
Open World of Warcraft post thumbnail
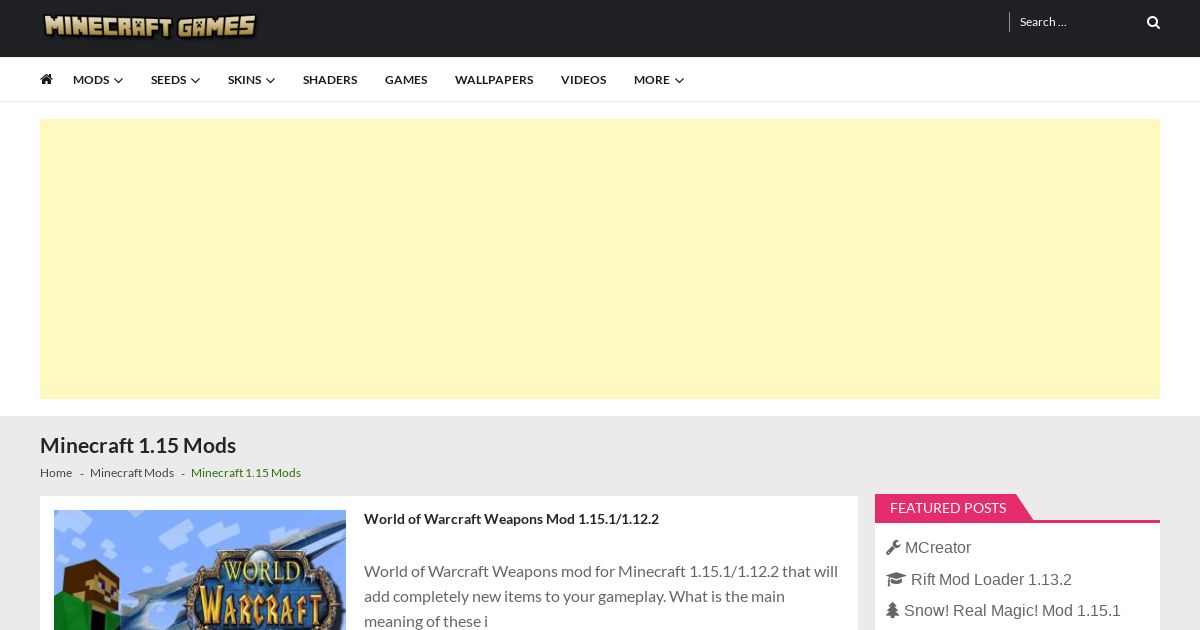coord(200,570)
